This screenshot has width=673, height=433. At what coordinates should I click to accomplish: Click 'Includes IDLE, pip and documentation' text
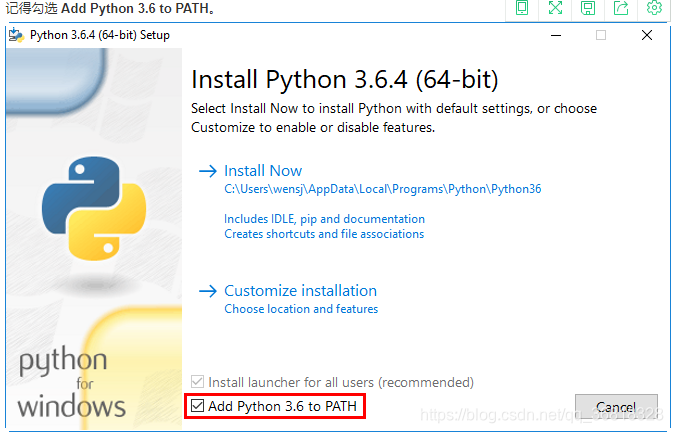coord(324,219)
